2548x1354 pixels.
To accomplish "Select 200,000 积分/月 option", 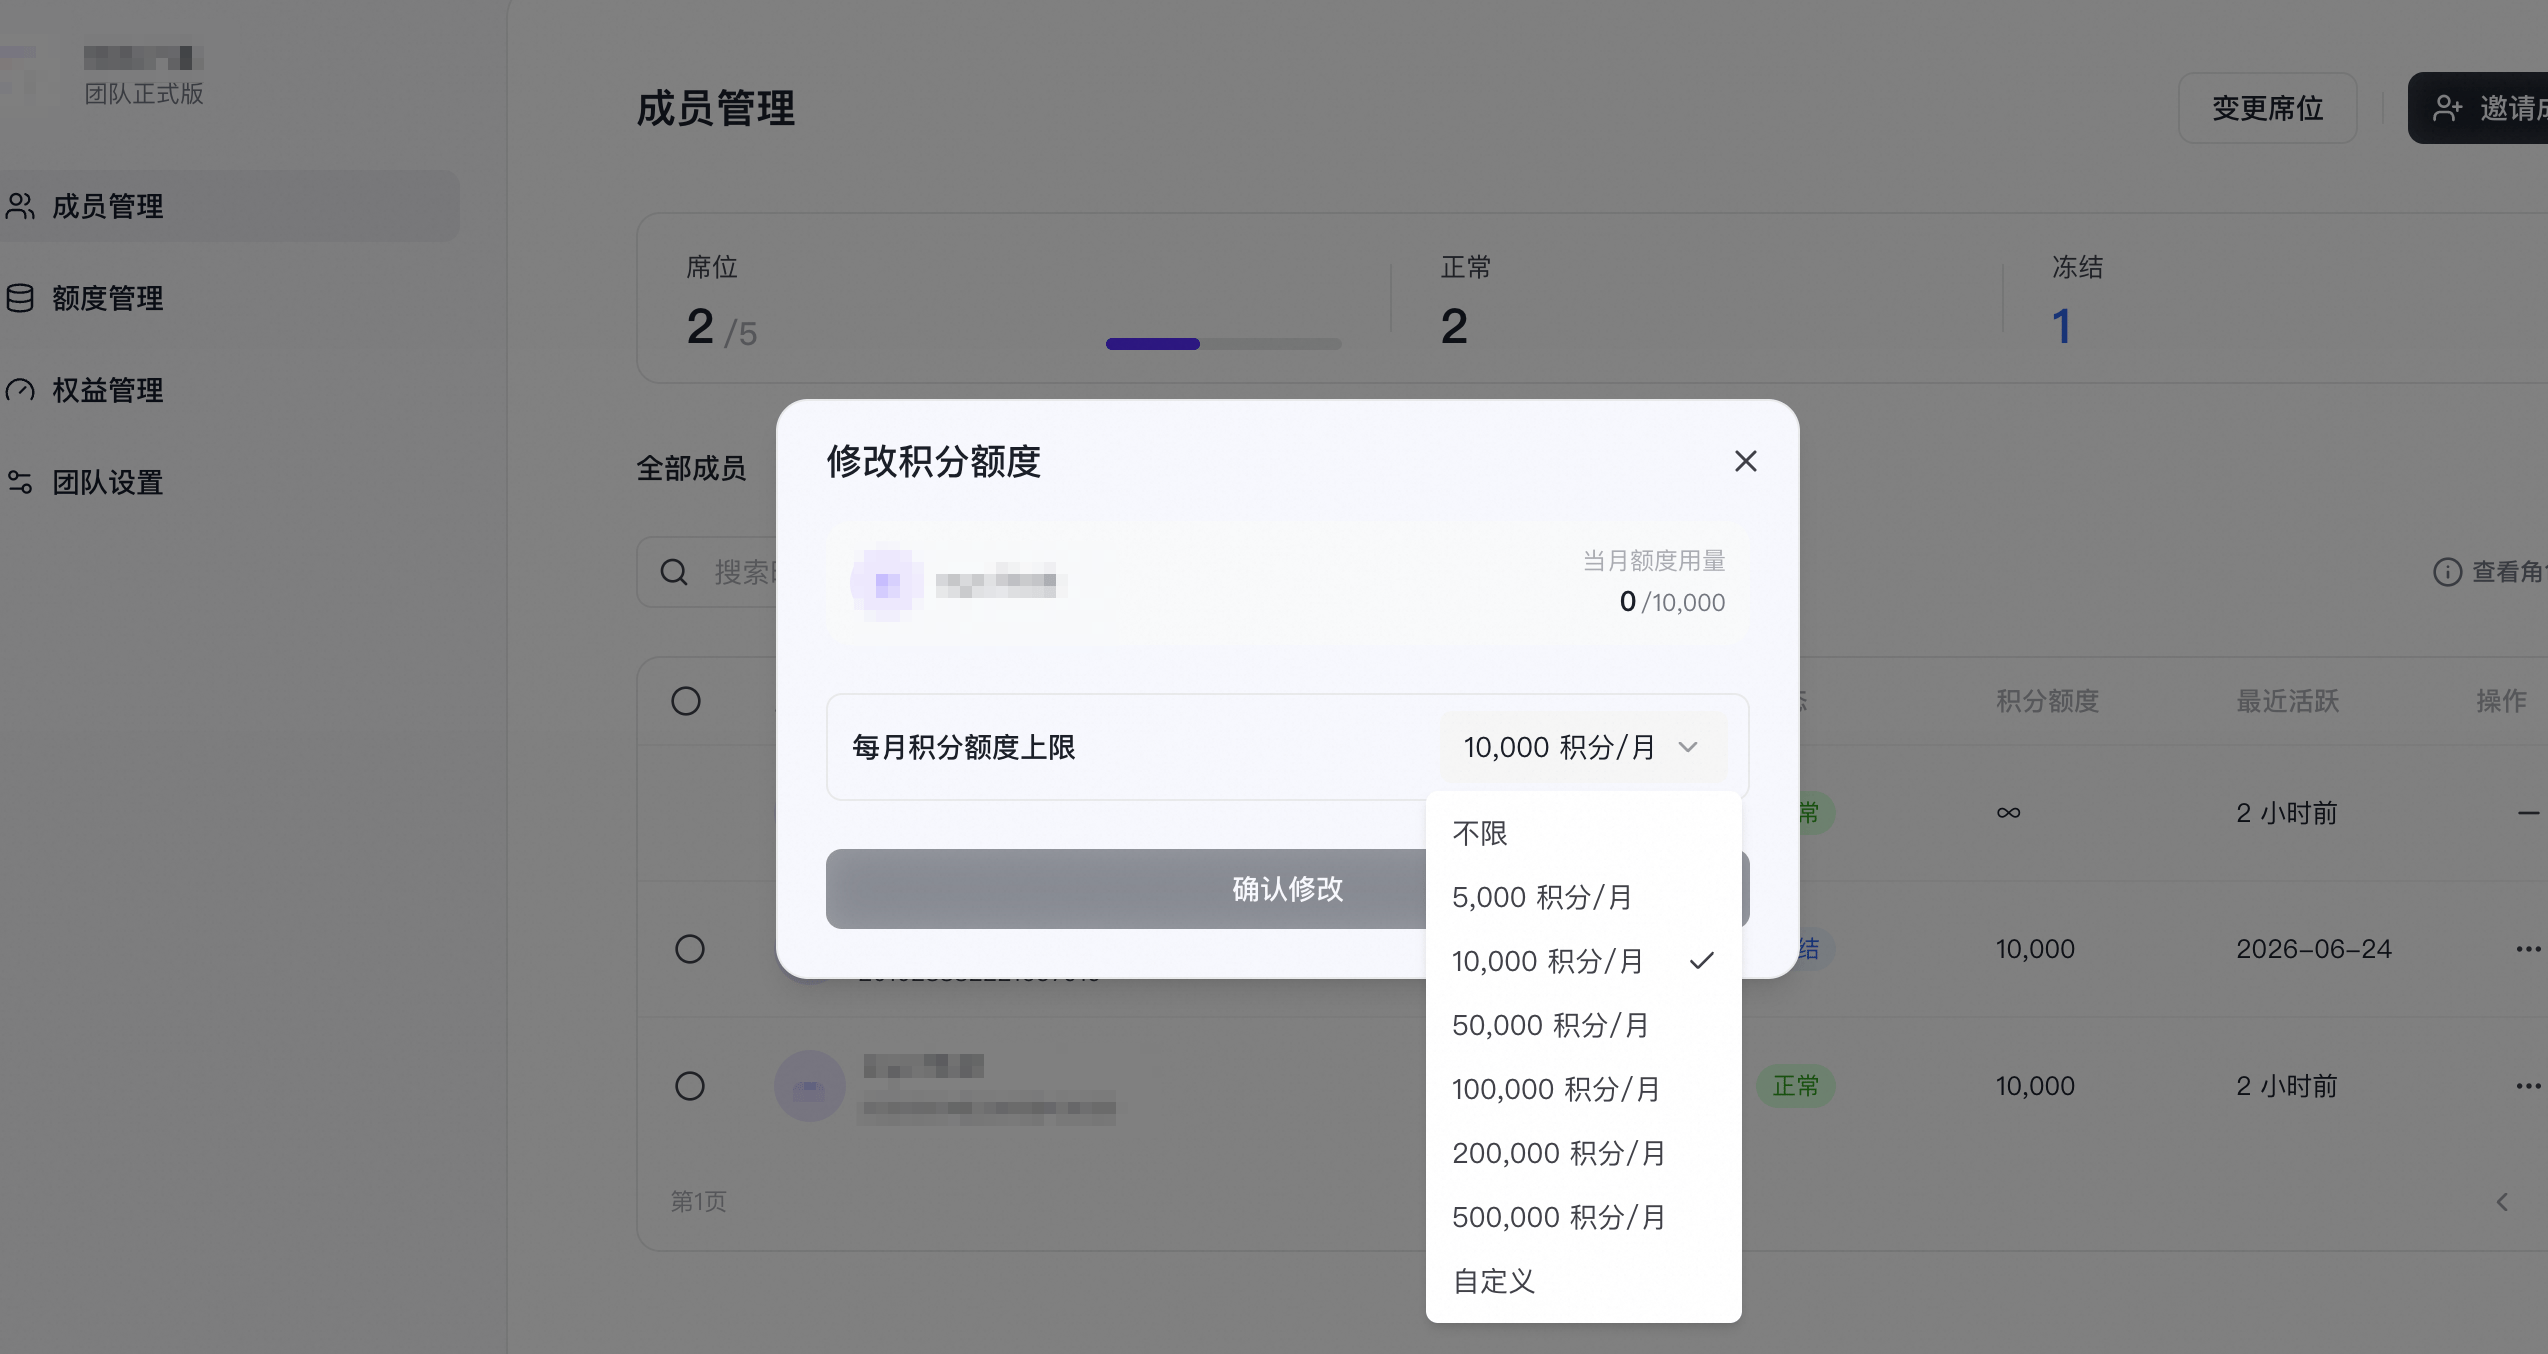I will tap(1583, 1153).
